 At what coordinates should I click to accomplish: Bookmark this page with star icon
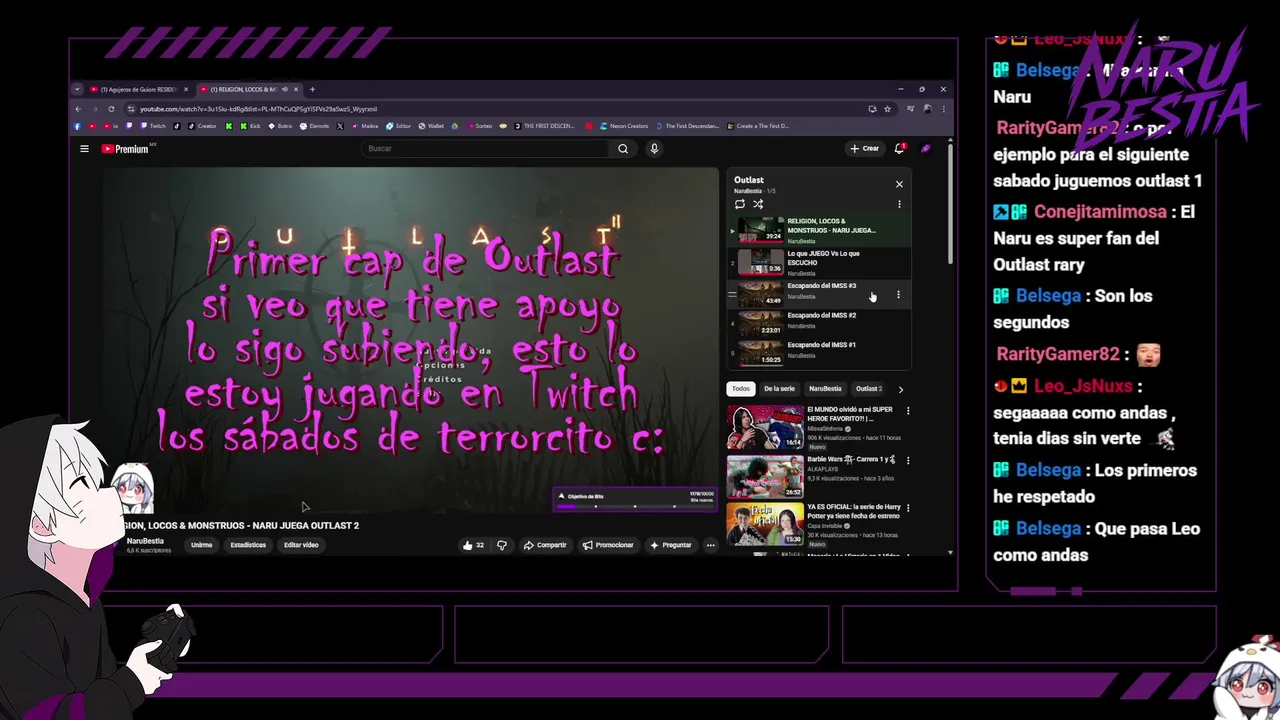(x=887, y=109)
